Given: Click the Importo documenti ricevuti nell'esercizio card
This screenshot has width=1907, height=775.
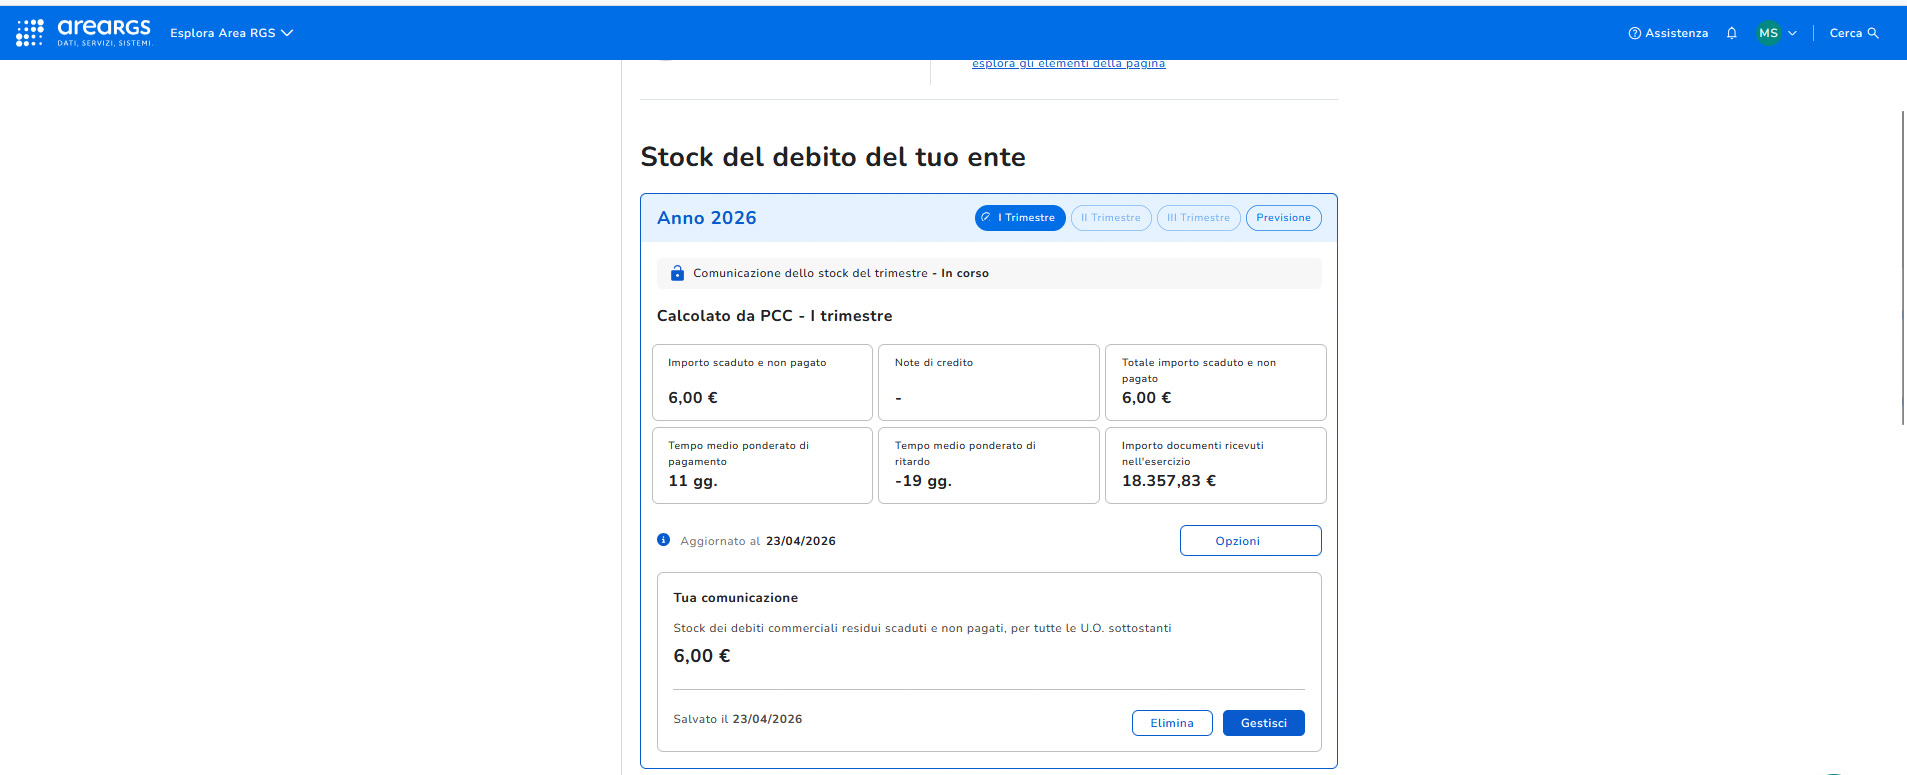Looking at the screenshot, I should tap(1215, 465).
